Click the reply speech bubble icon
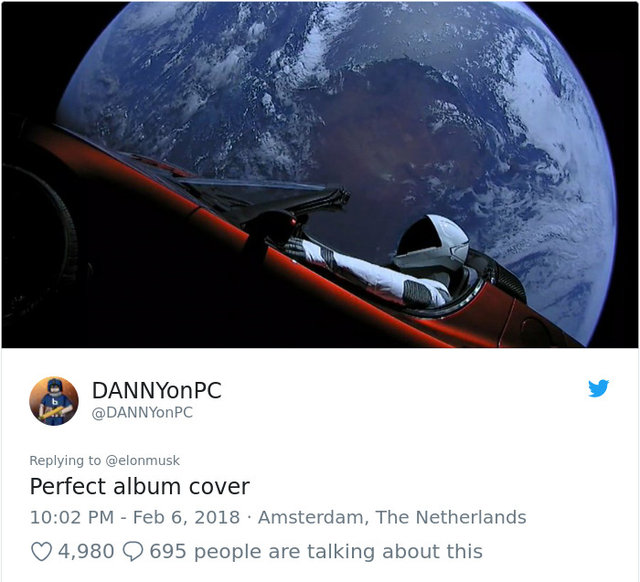This screenshot has height=582, width=640. coord(133,551)
